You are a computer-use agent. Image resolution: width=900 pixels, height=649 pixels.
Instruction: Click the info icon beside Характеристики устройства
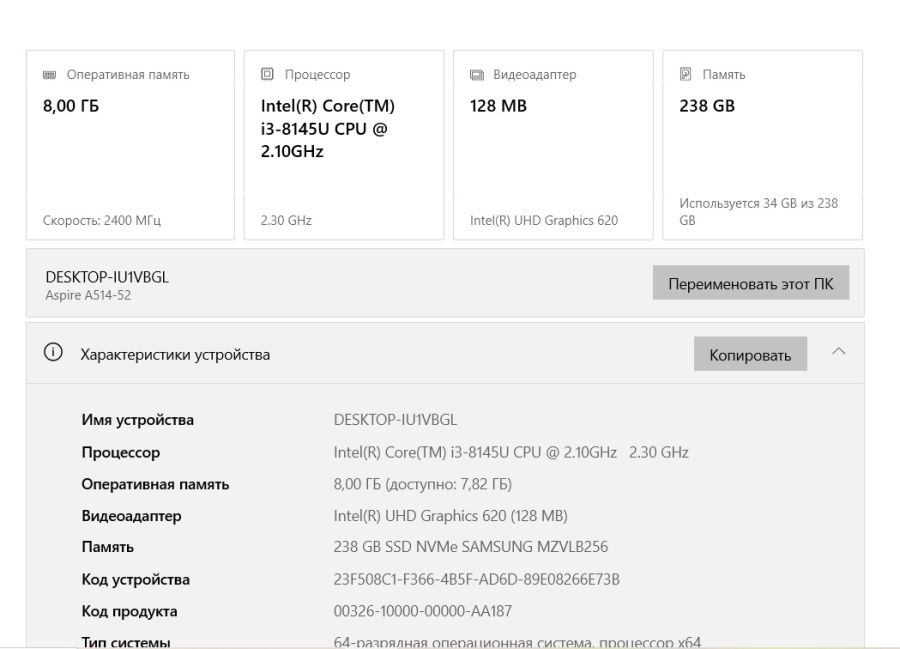click(53, 353)
